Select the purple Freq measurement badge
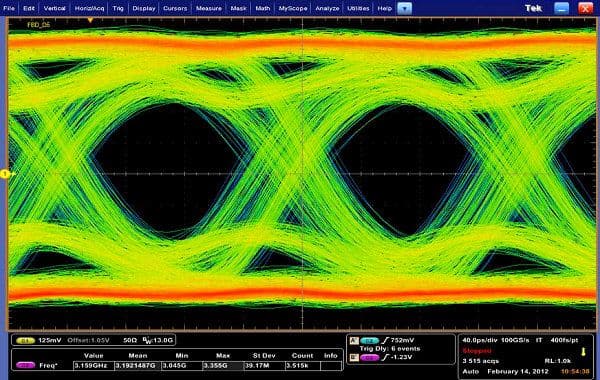The image size is (600, 380). tap(25, 365)
